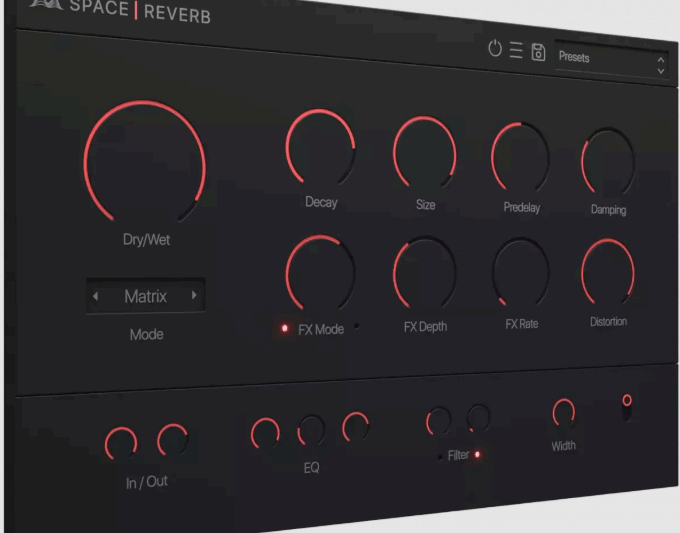Select previous preset with up chevron

point(661,59)
